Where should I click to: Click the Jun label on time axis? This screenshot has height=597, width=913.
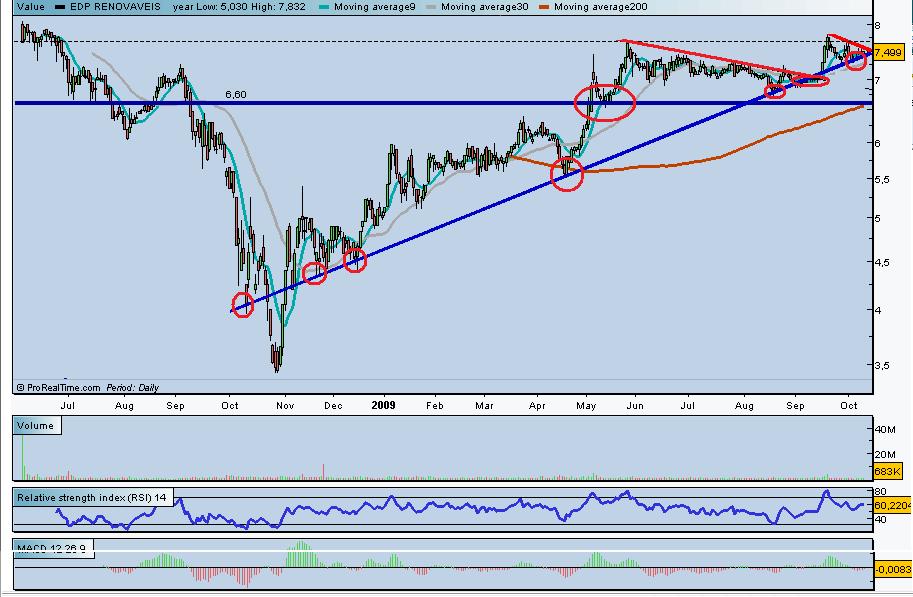coord(635,405)
